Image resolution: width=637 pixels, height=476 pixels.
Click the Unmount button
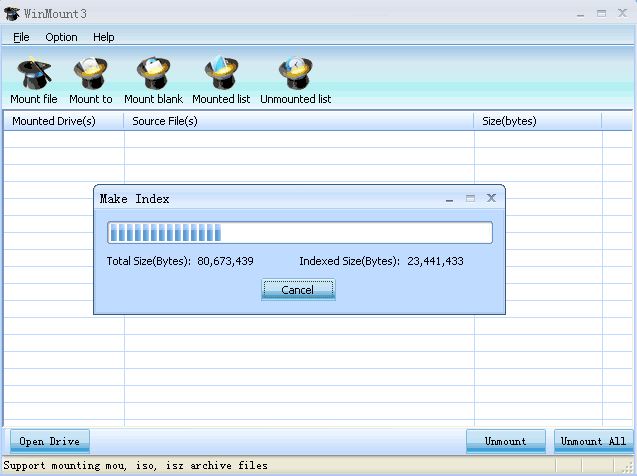pyautogui.click(x=506, y=441)
